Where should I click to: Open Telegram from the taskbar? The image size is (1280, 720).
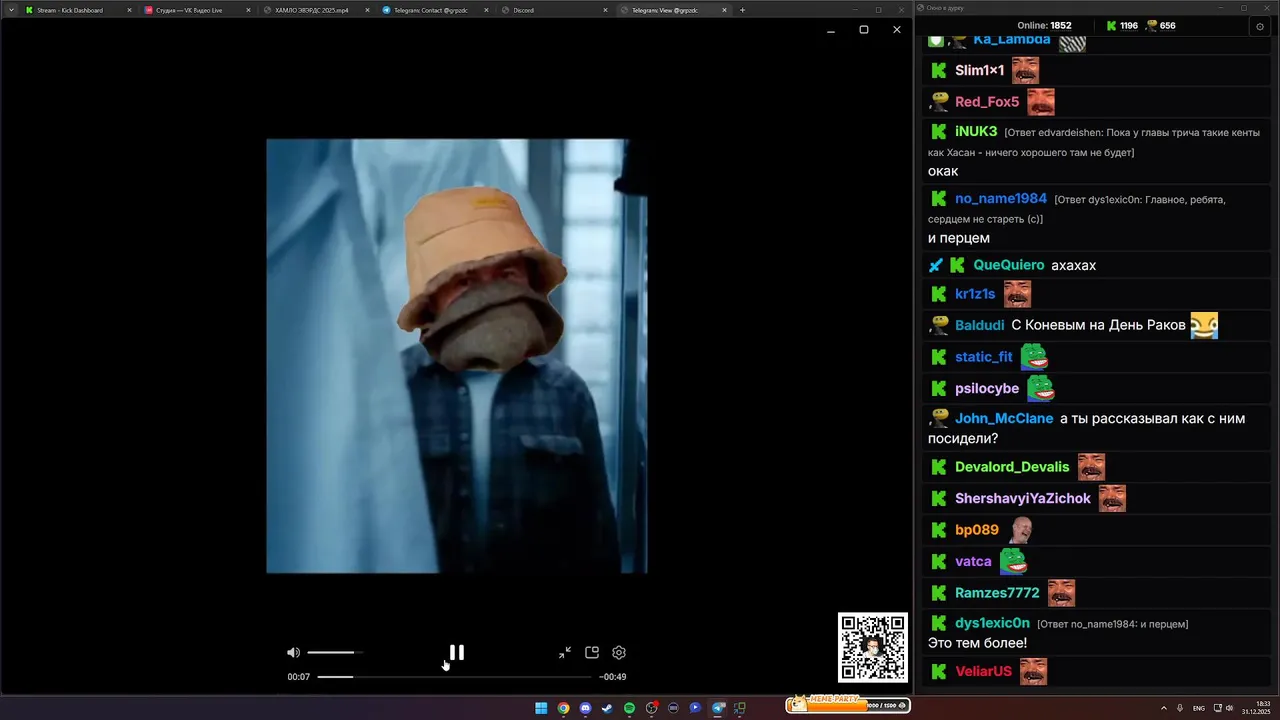coord(718,708)
